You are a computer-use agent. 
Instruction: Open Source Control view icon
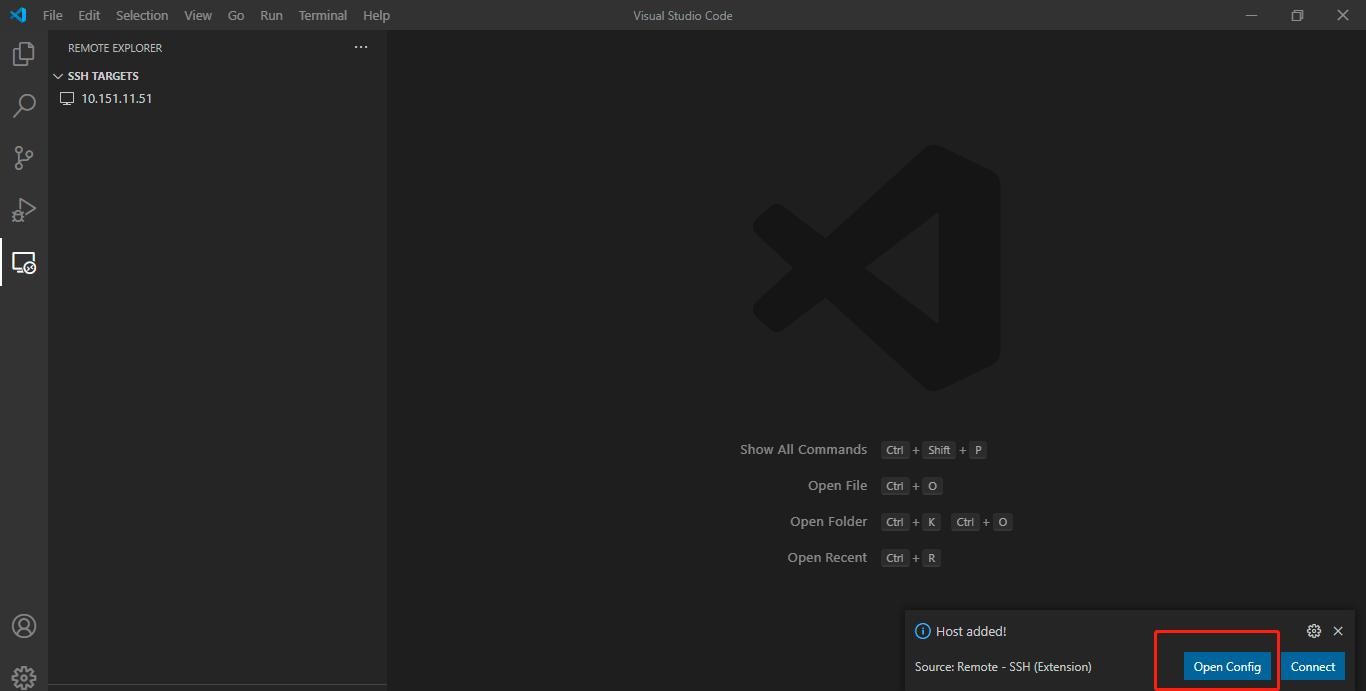(23, 158)
